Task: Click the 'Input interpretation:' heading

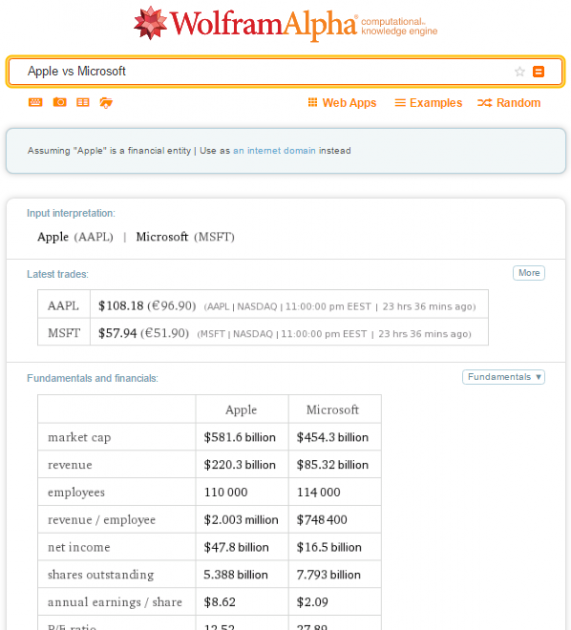Action: tap(71, 213)
